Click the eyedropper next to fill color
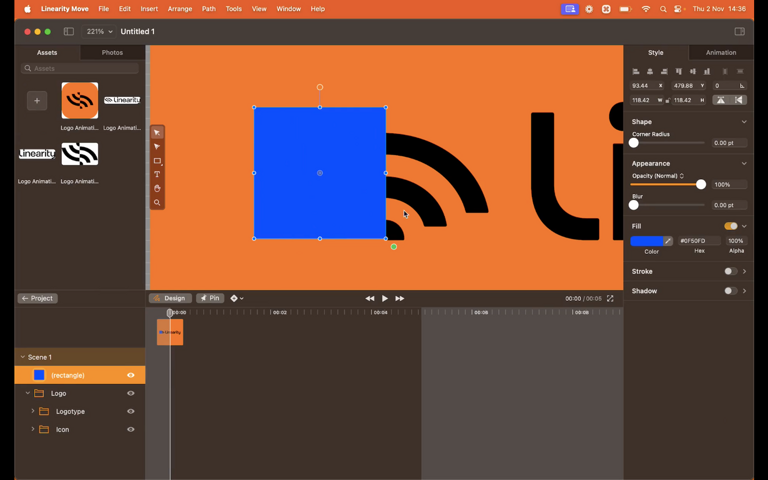 [668, 241]
